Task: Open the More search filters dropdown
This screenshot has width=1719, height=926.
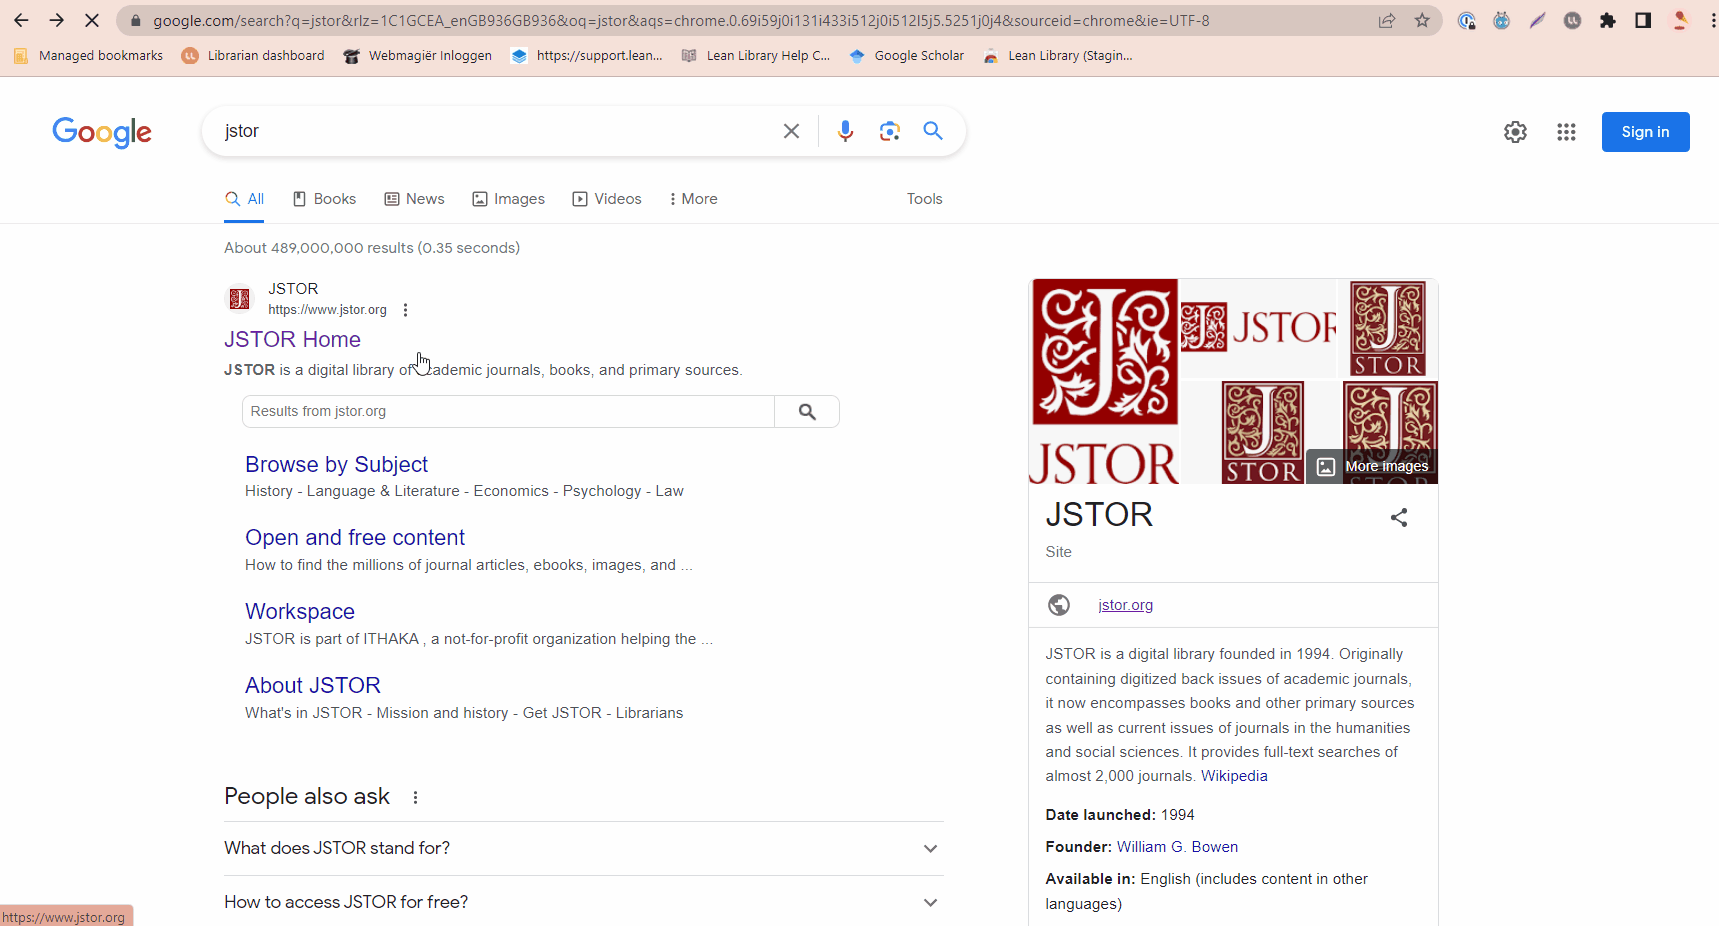Action: click(x=693, y=199)
